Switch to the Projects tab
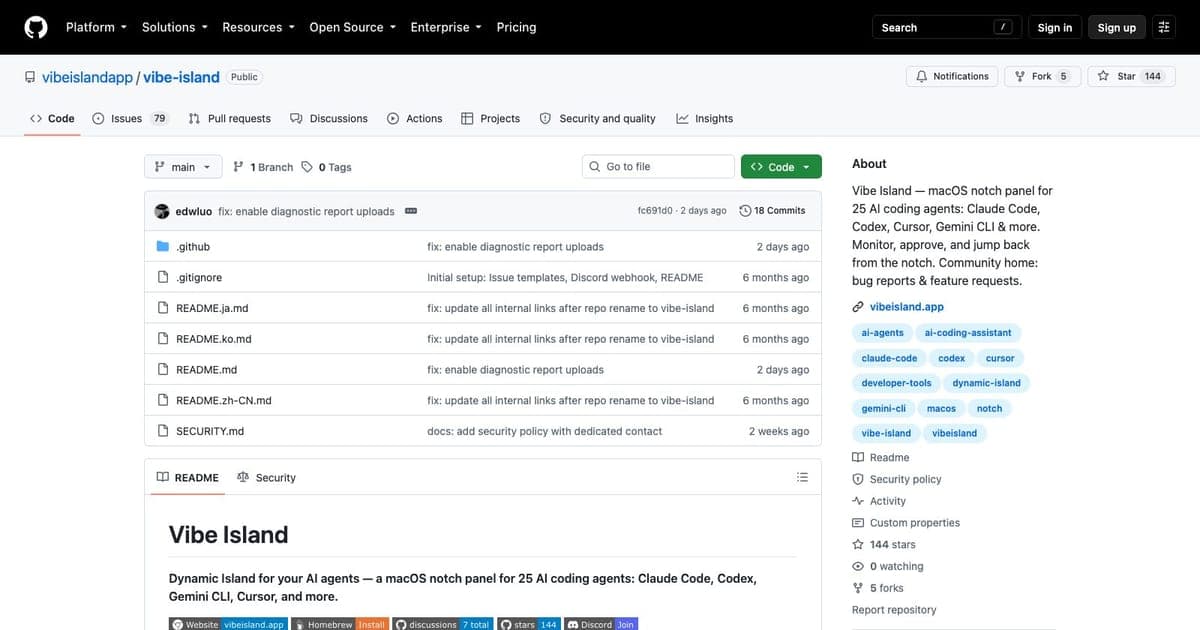Image resolution: width=1200 pixels, height=630 pixels. click(x=490, y=118)
